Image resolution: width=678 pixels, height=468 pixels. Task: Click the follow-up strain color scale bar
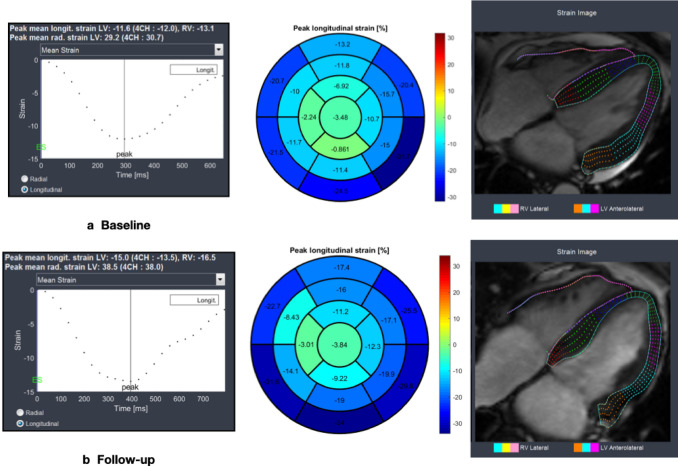[445, 344]
